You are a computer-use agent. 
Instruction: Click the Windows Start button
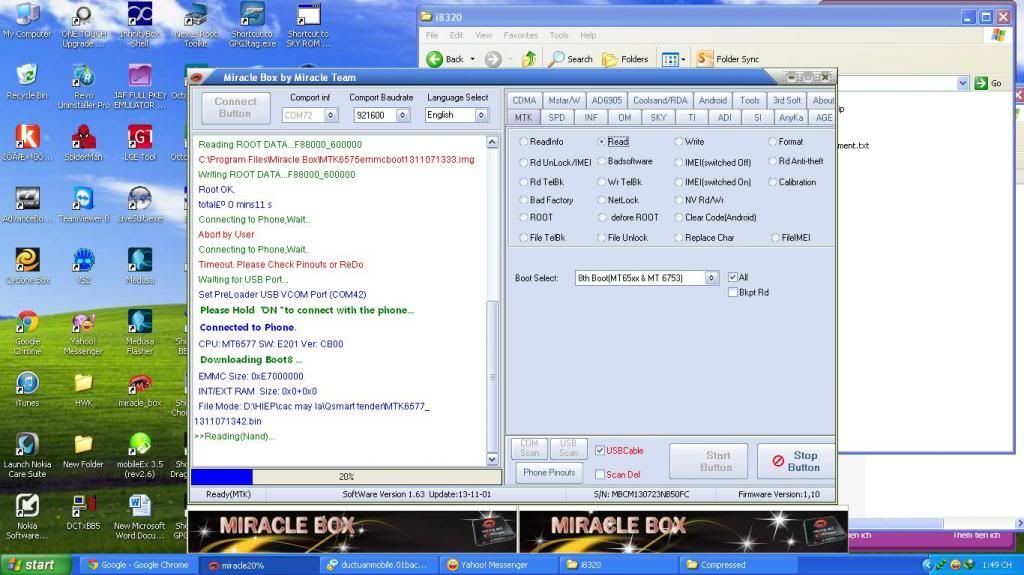35,565
